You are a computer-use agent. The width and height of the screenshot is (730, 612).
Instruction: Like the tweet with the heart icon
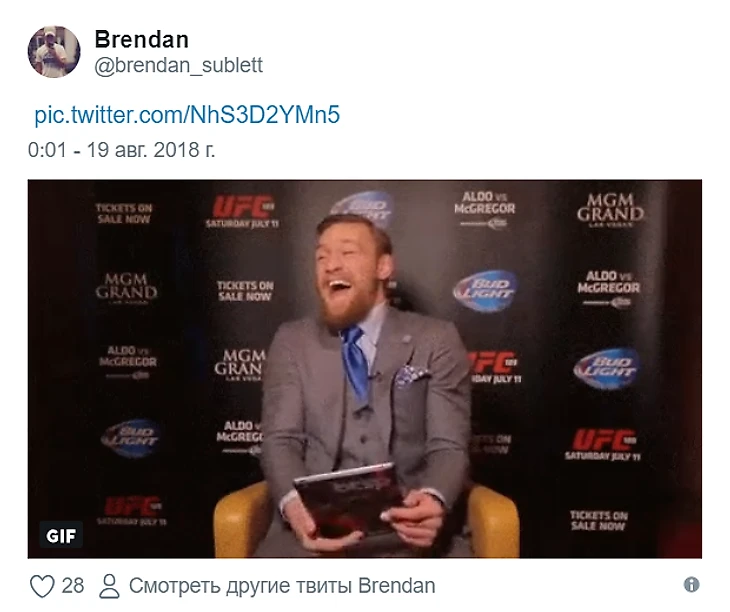click(42, 585)
